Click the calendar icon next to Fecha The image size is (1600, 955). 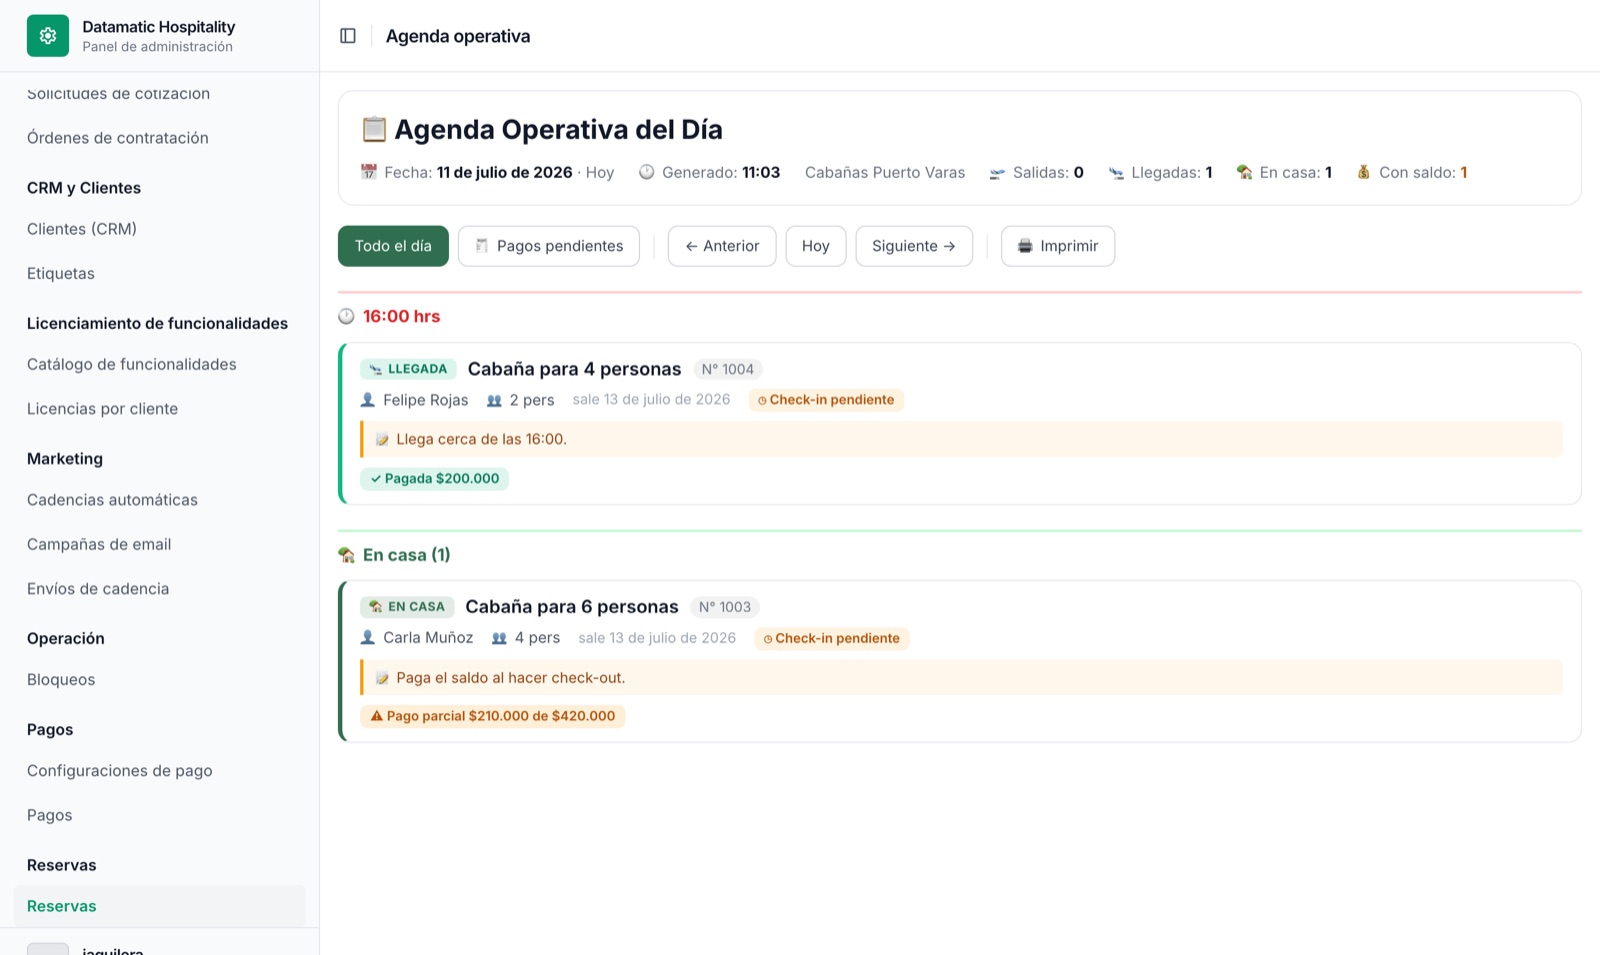(x=369, y=172)
